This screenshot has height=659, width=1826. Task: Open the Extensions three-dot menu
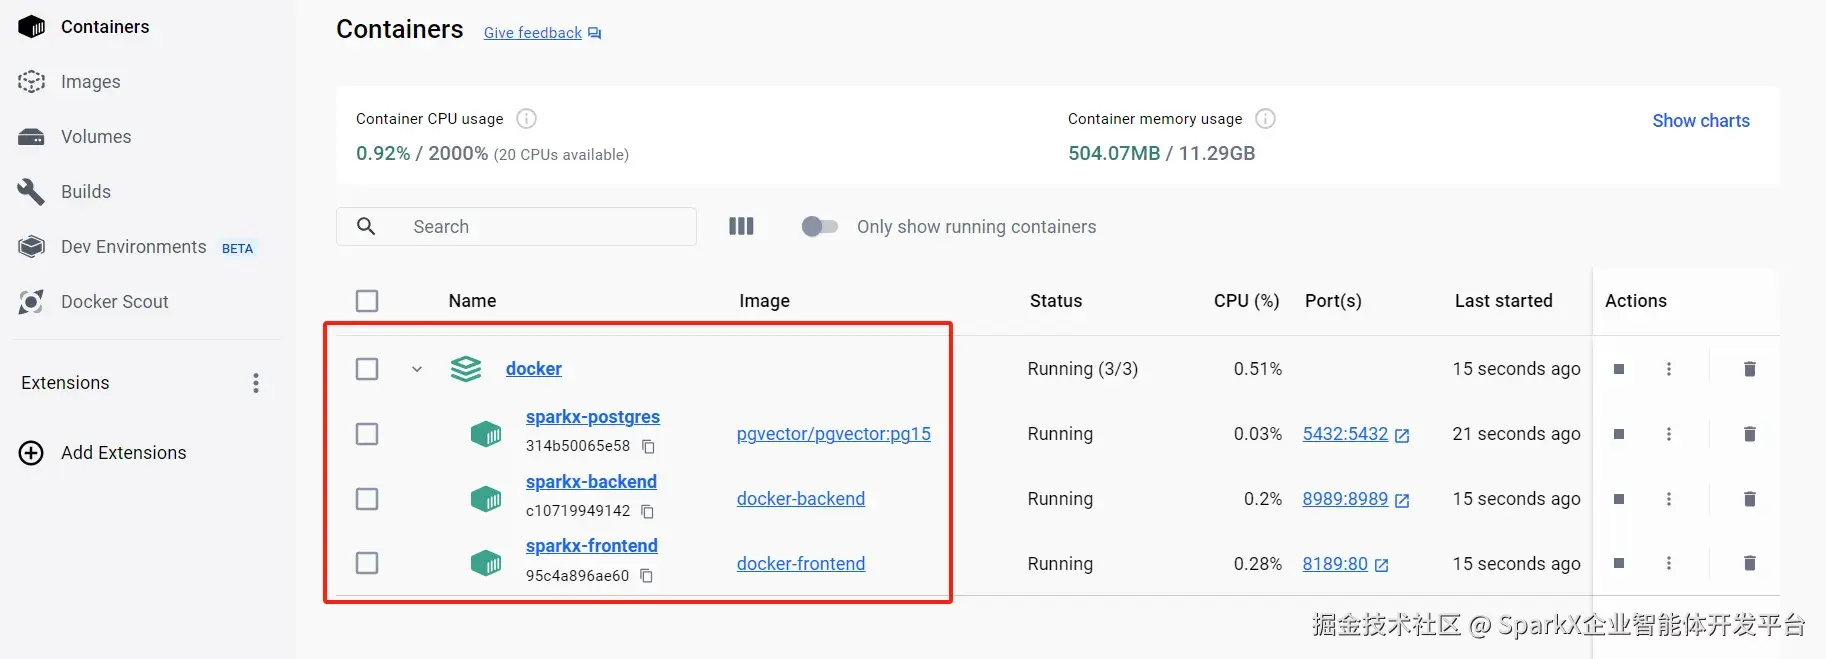point(256,383)
